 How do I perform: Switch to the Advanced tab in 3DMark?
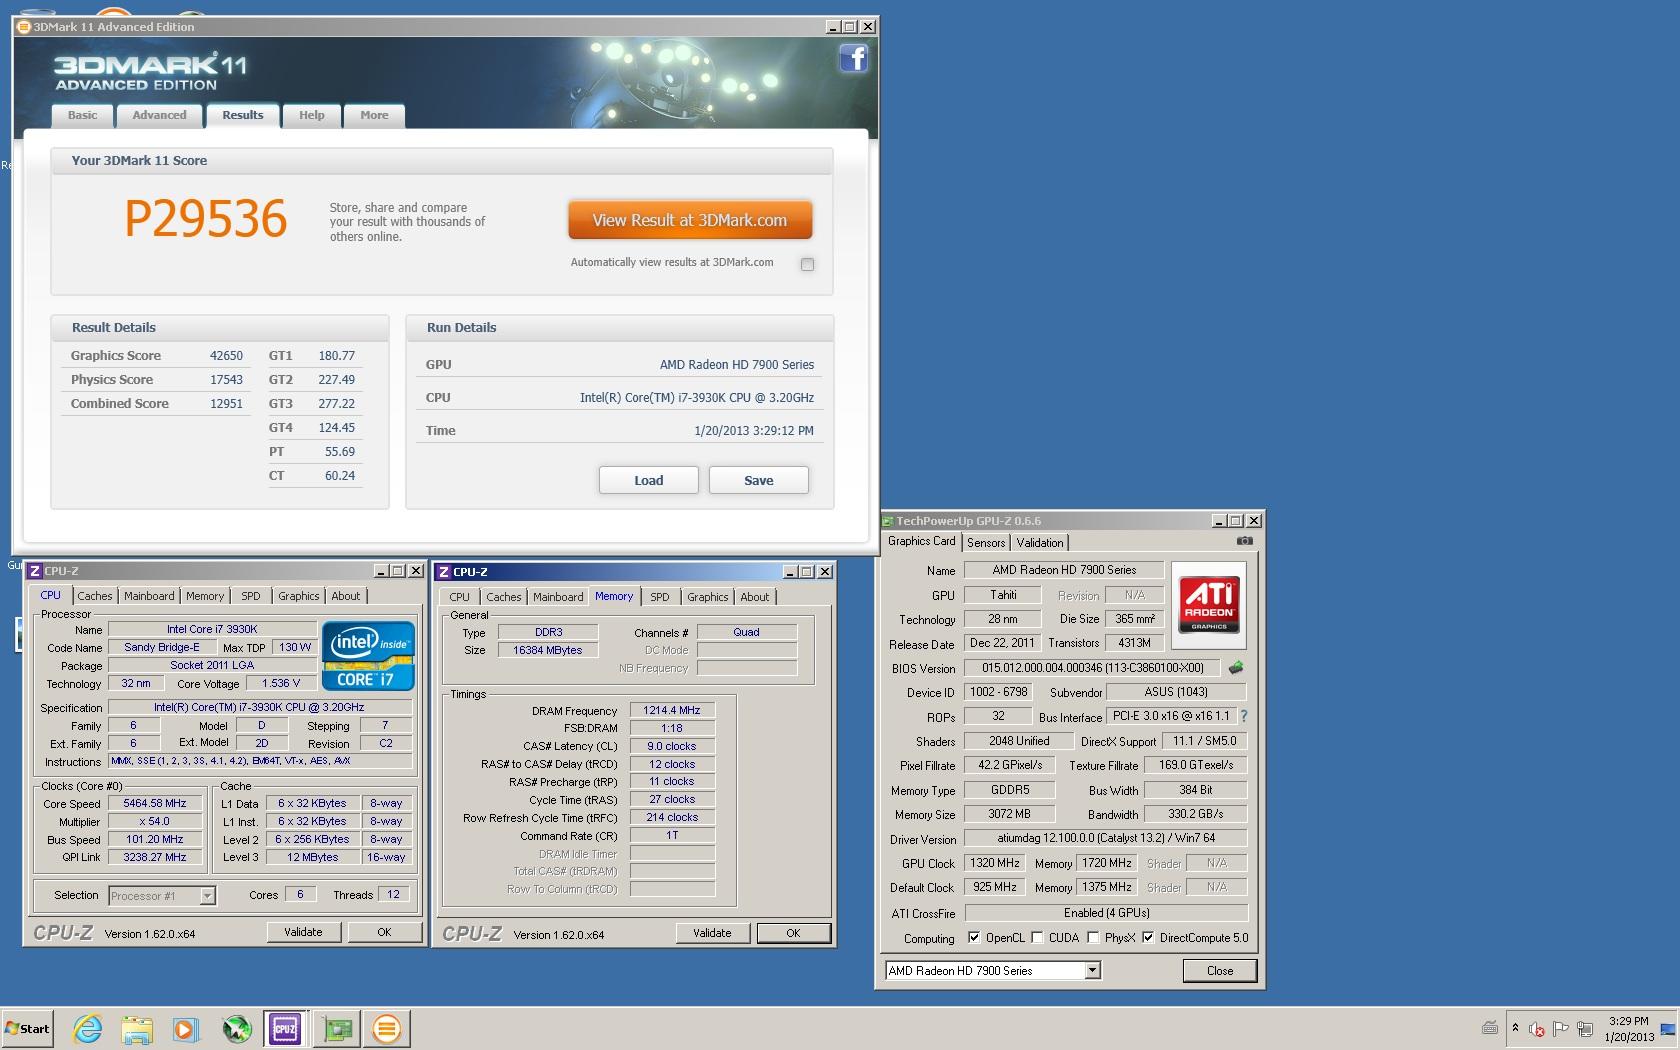click(159, 116)
